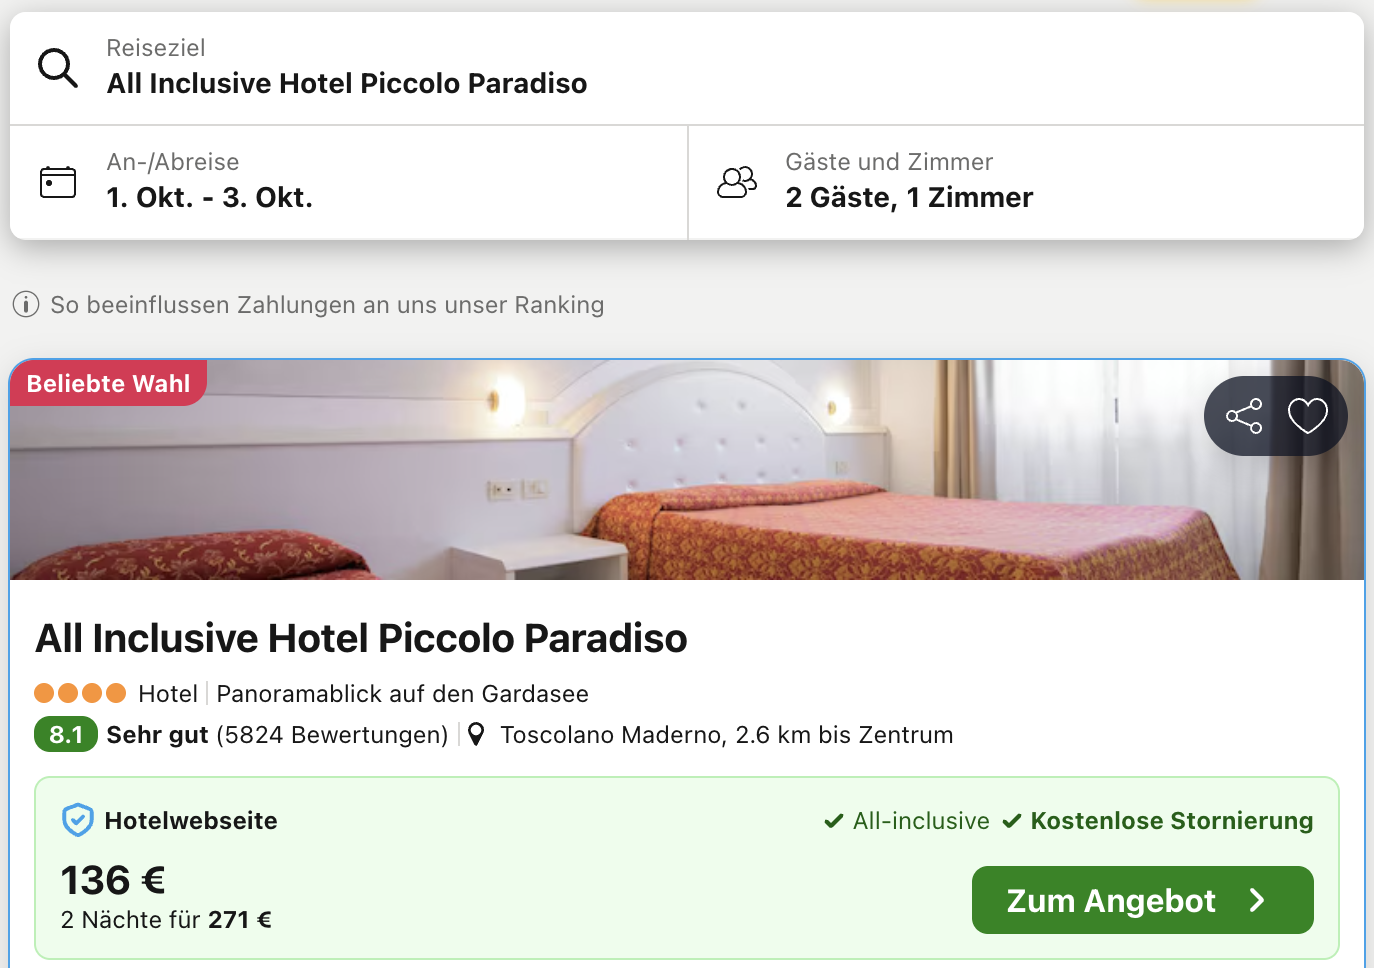This screenshot has height=968, width=1374.
Task: Click the calendar icon for dates
Action: pyautogui.click(x=58, y=182)
